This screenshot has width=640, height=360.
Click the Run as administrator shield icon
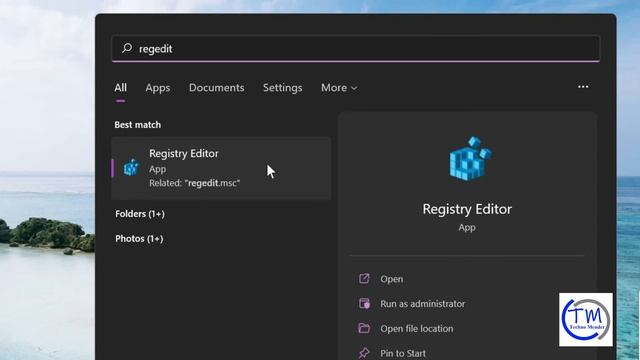point(364,304)
